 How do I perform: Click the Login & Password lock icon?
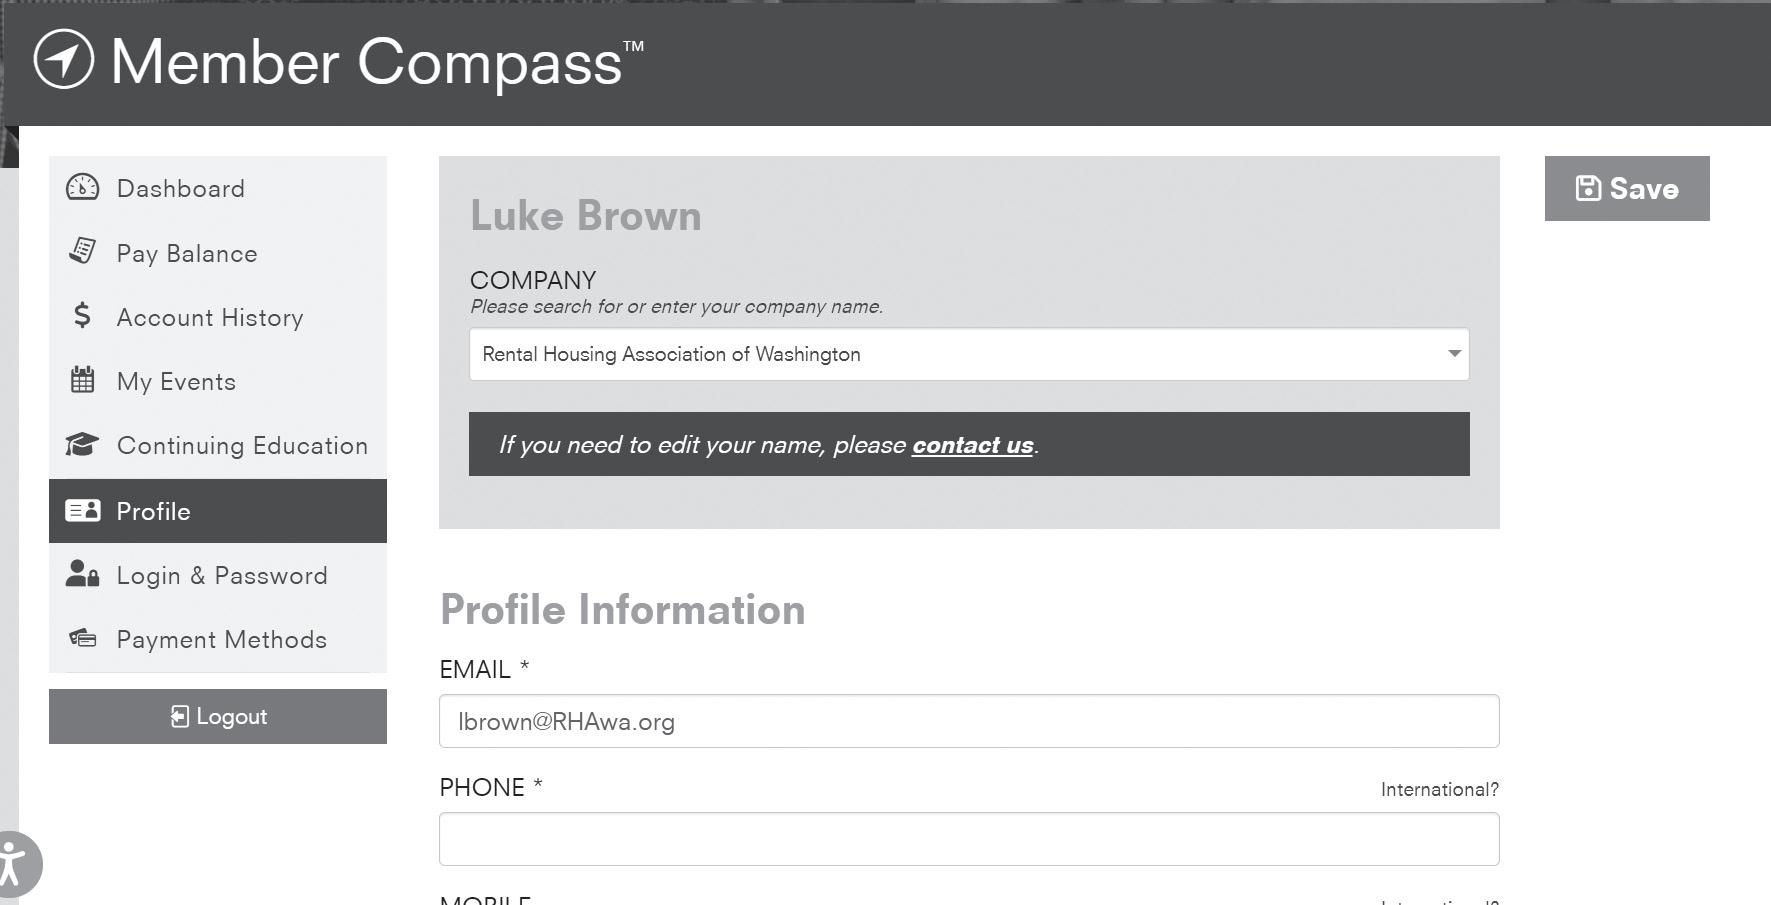pyautogui.click(x=82, y=574)
